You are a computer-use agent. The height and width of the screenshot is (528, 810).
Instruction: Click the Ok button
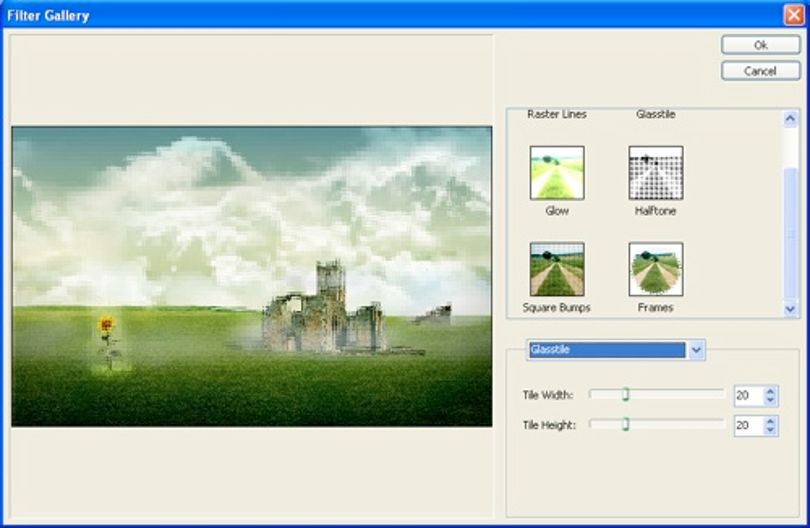(x=760, y=45)
